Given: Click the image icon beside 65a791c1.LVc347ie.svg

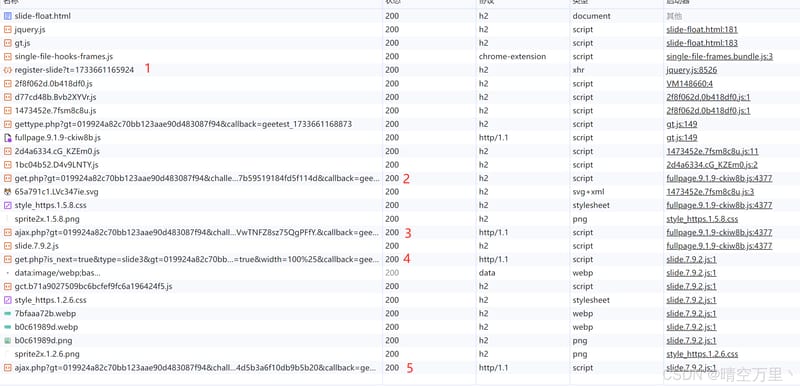Looking at the screenshot, I should point(7,192).
